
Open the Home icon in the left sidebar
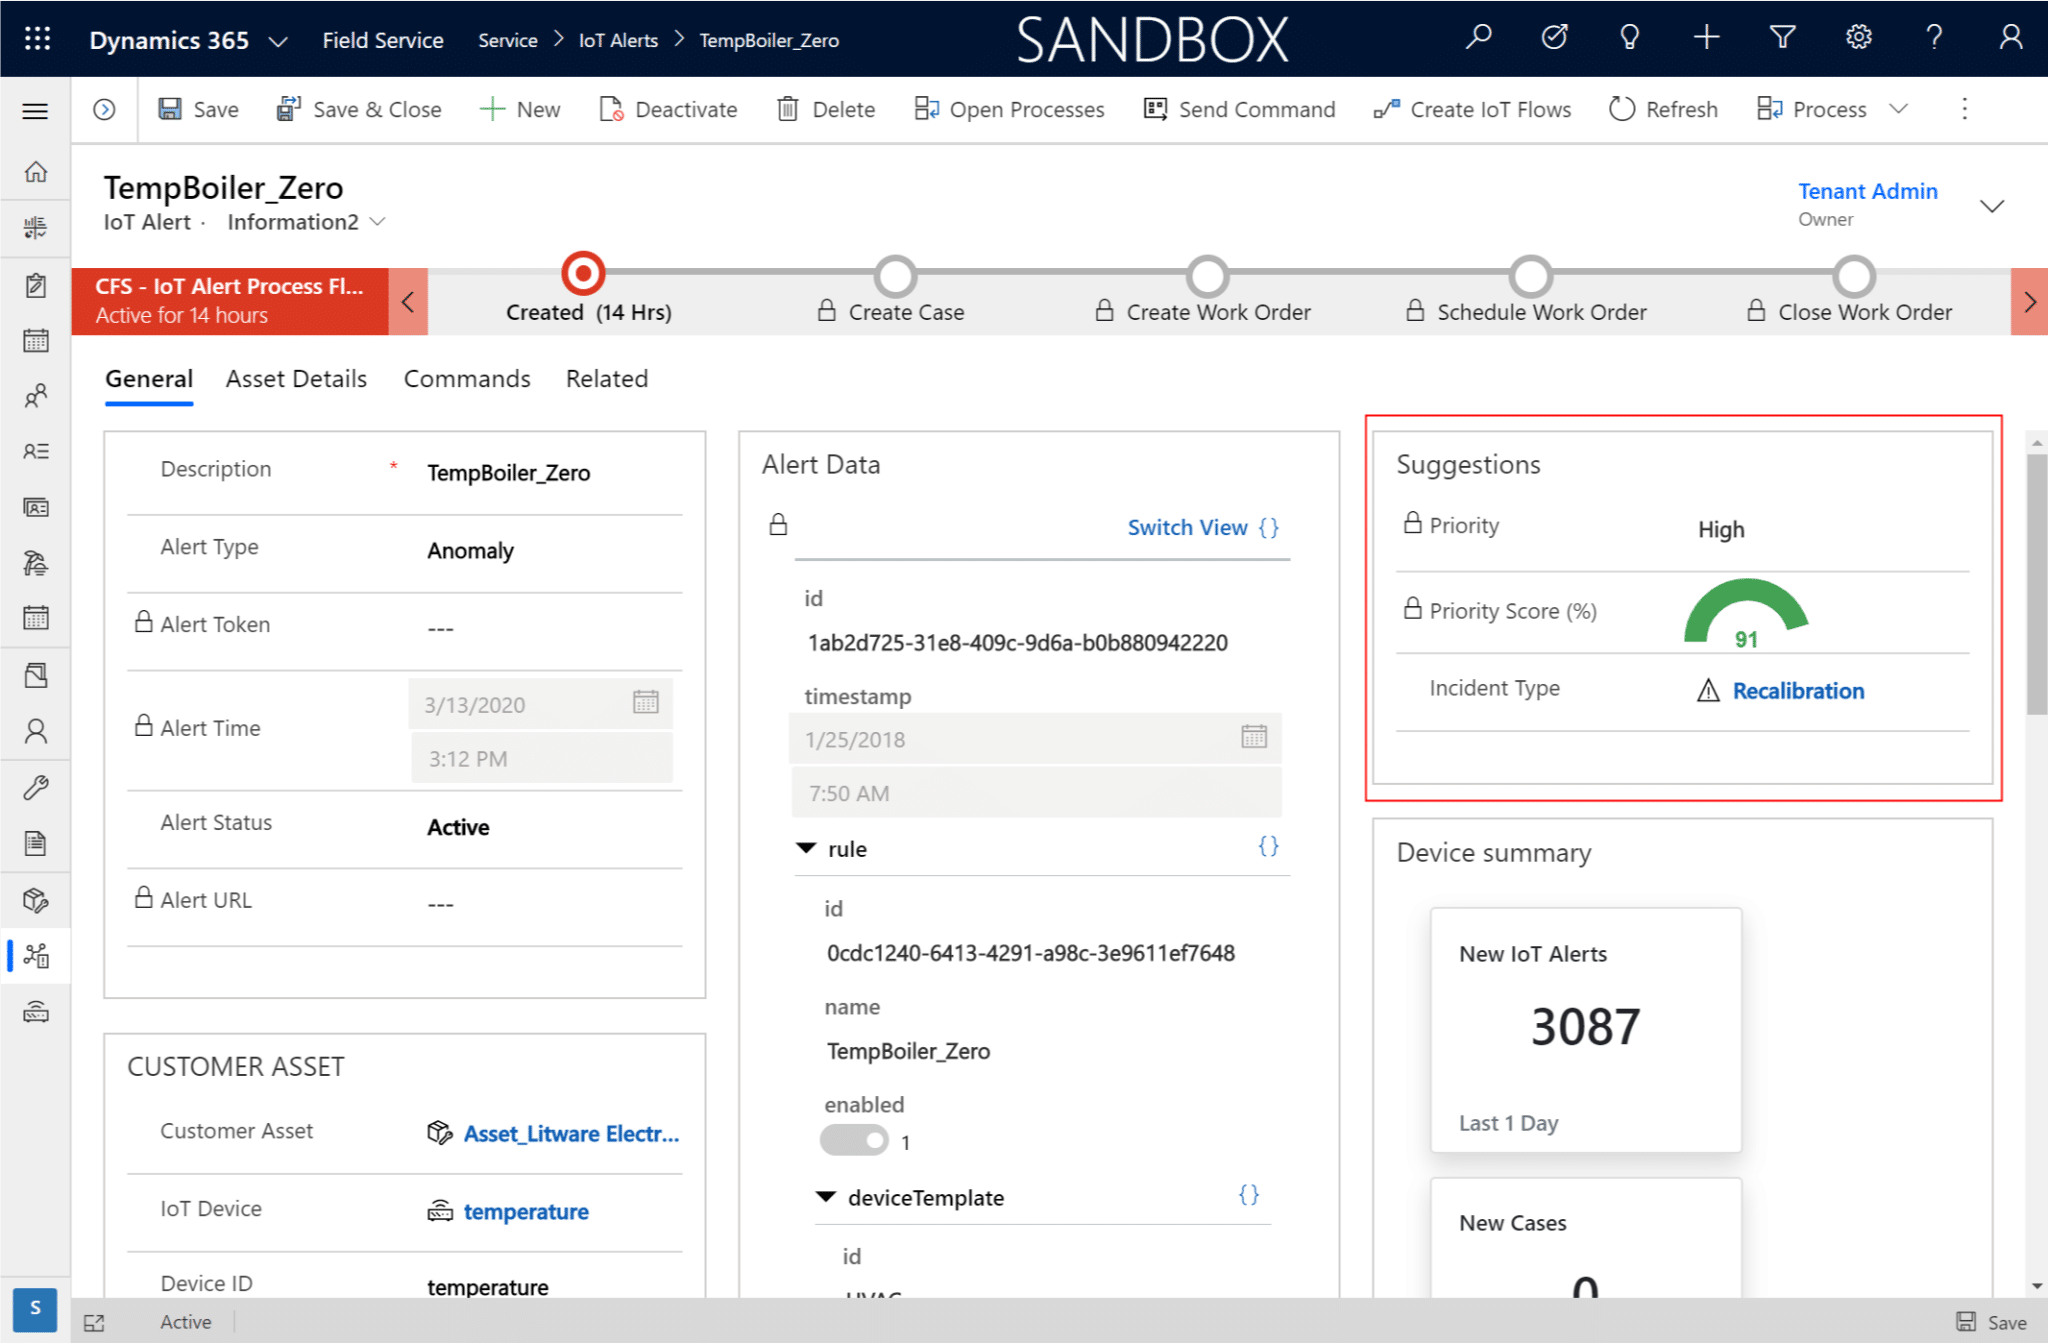pos(36,171)
